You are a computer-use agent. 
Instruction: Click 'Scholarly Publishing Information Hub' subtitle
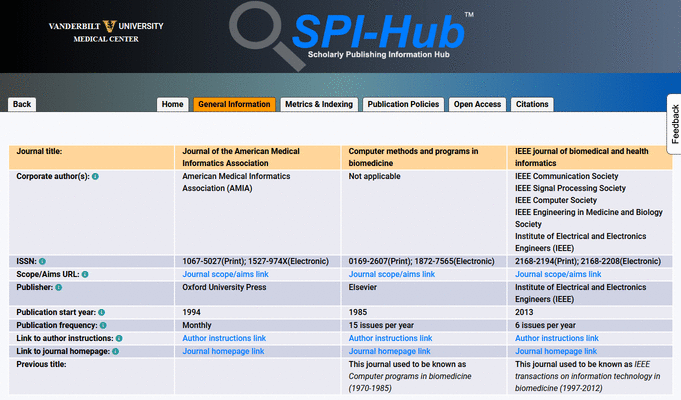(x=379, y=55)
